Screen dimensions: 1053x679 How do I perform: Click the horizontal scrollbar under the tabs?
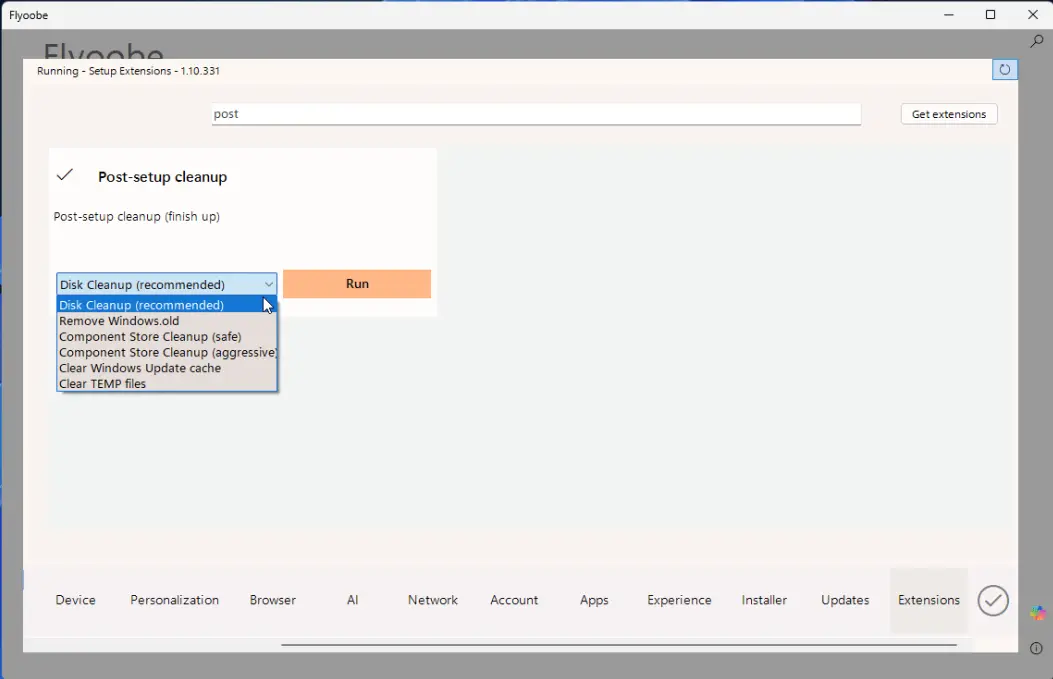pyautogui.click(x=619, y=645)
